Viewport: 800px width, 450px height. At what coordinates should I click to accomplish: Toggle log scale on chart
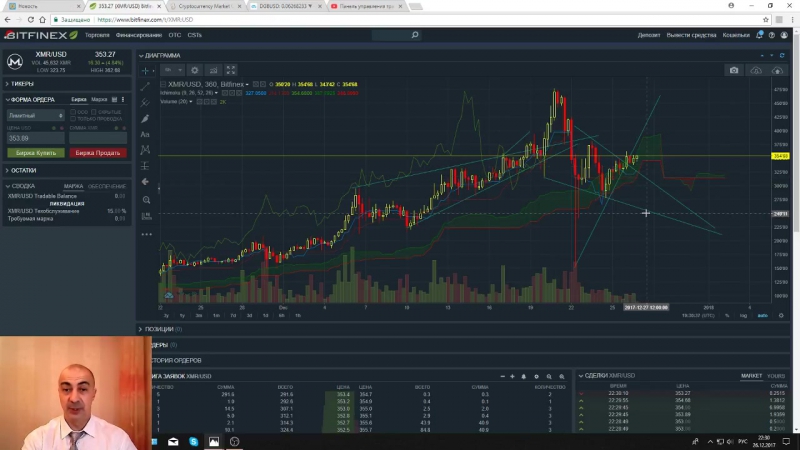[743, 316]
